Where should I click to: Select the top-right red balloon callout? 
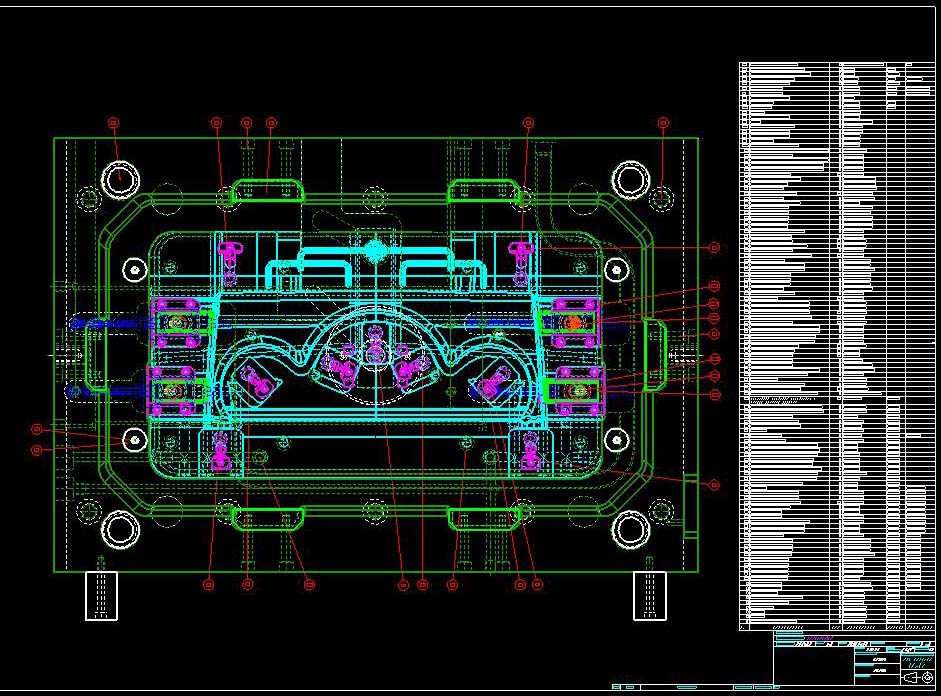pyautogui.click(x=663, y=122)
